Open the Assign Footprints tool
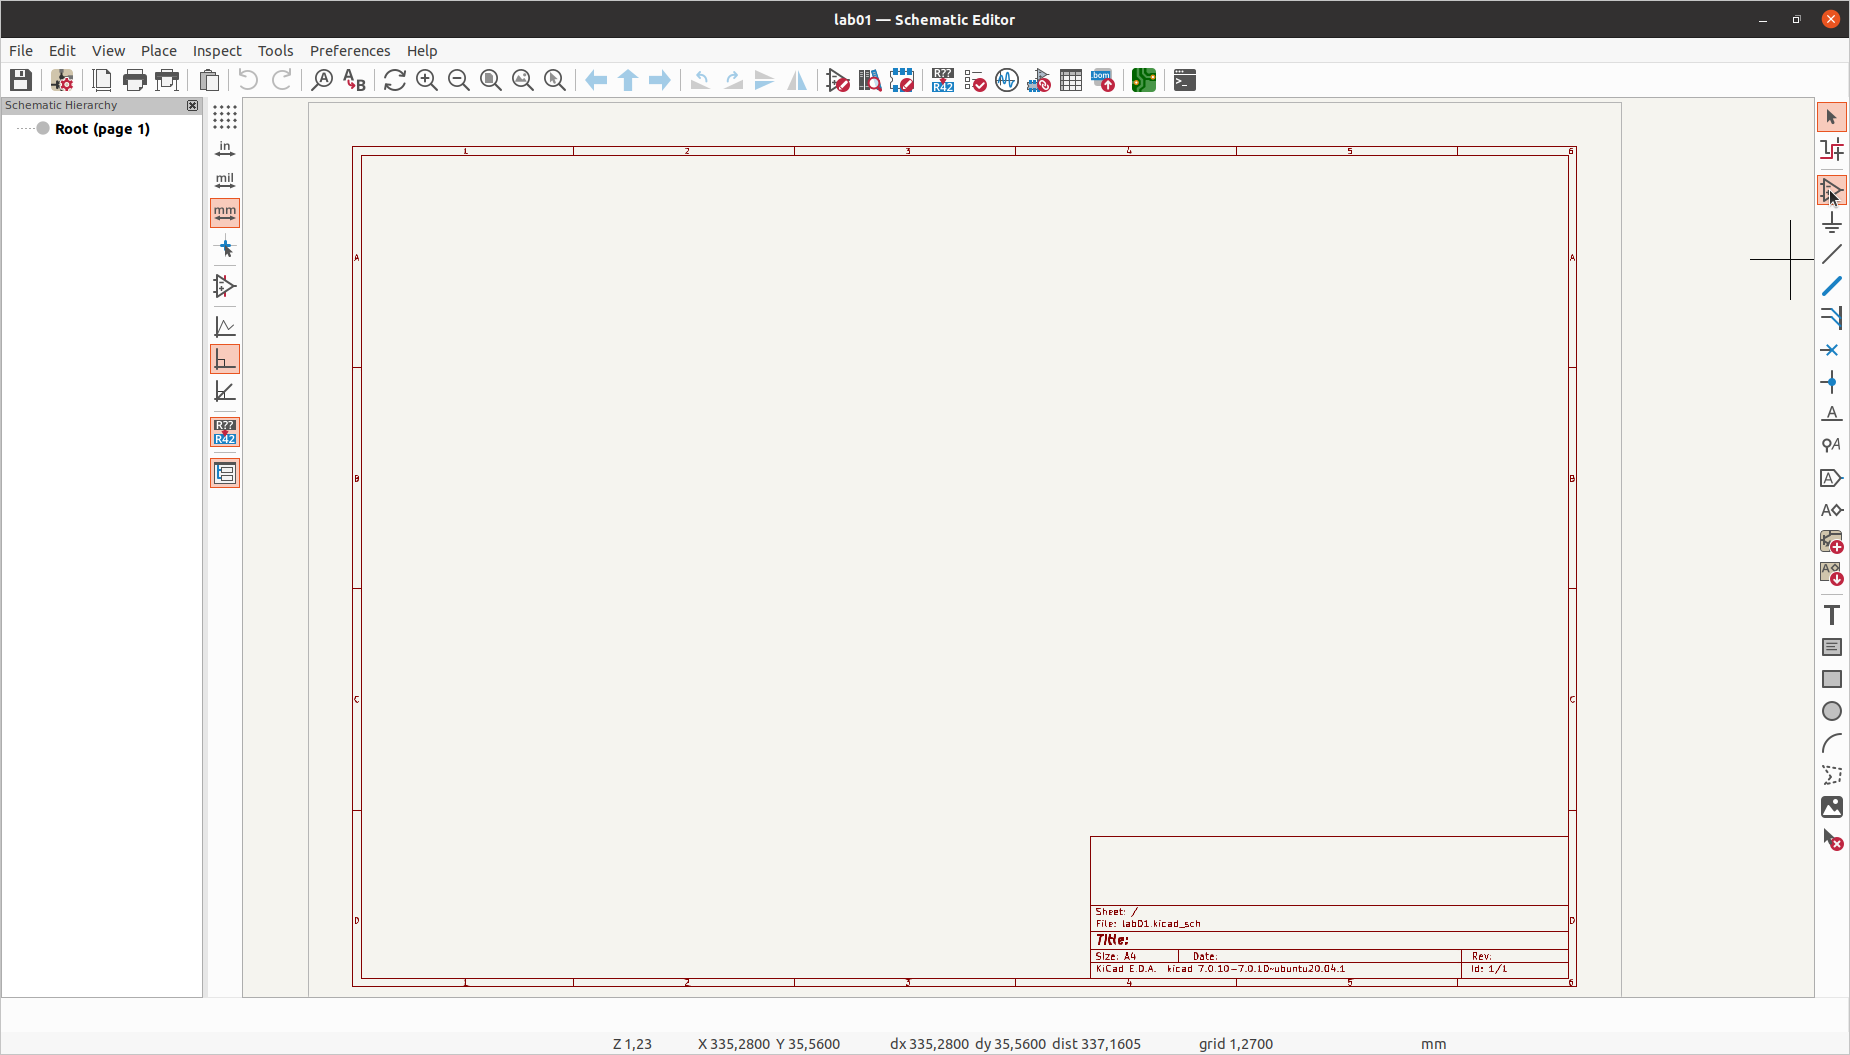Viewport: 1850px width, 1055px height. (x=1038, y=80)
